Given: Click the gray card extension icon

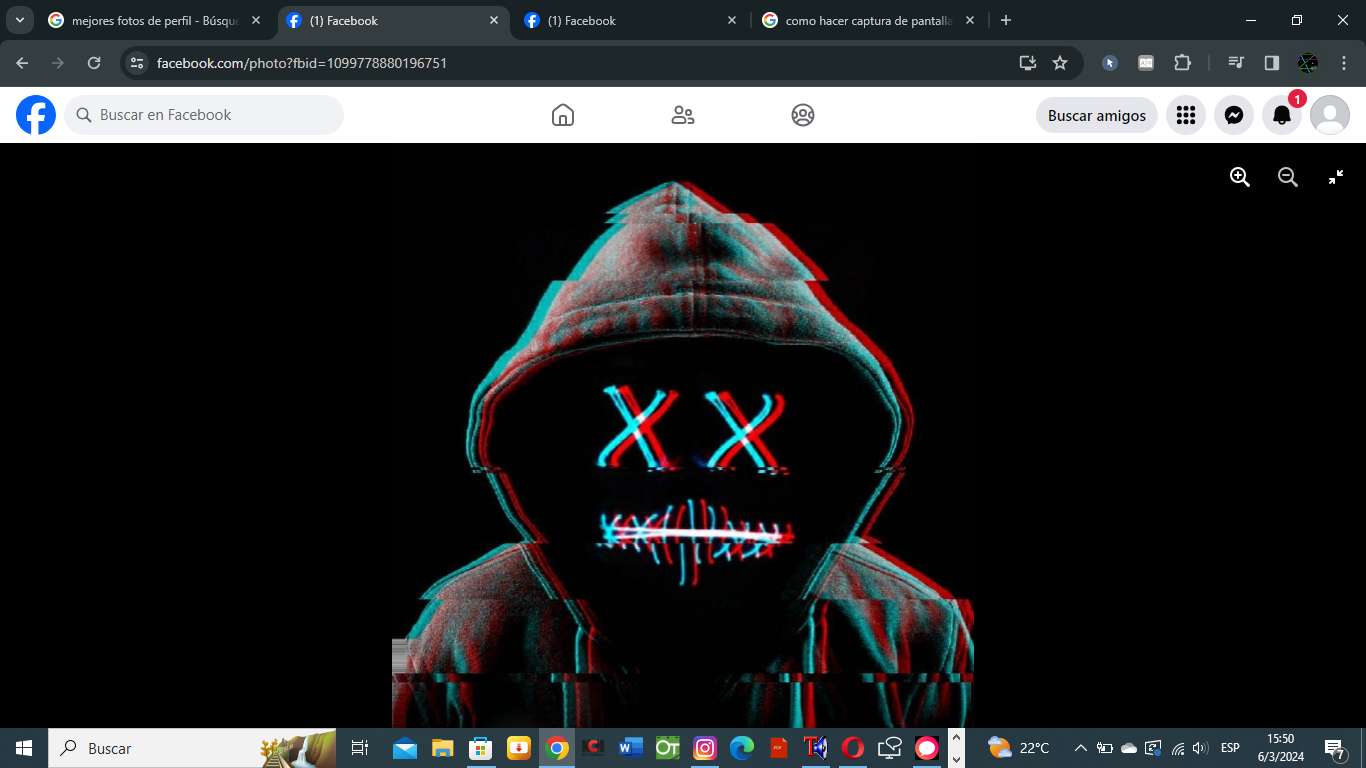Looking at the screenshot, I should tap(1146, 63).
